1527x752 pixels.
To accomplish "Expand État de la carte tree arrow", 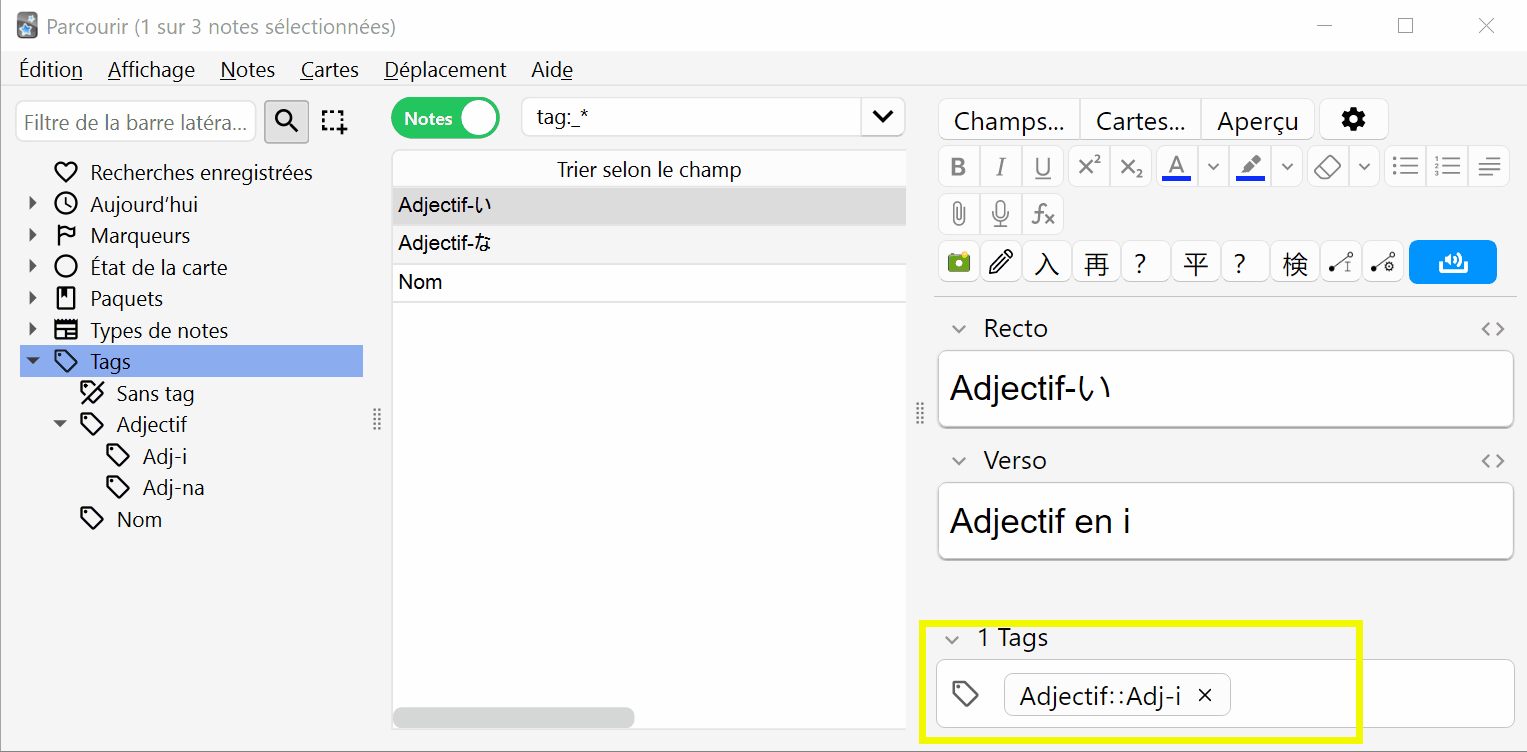I will pyautogui.click(x=33, y=267).
